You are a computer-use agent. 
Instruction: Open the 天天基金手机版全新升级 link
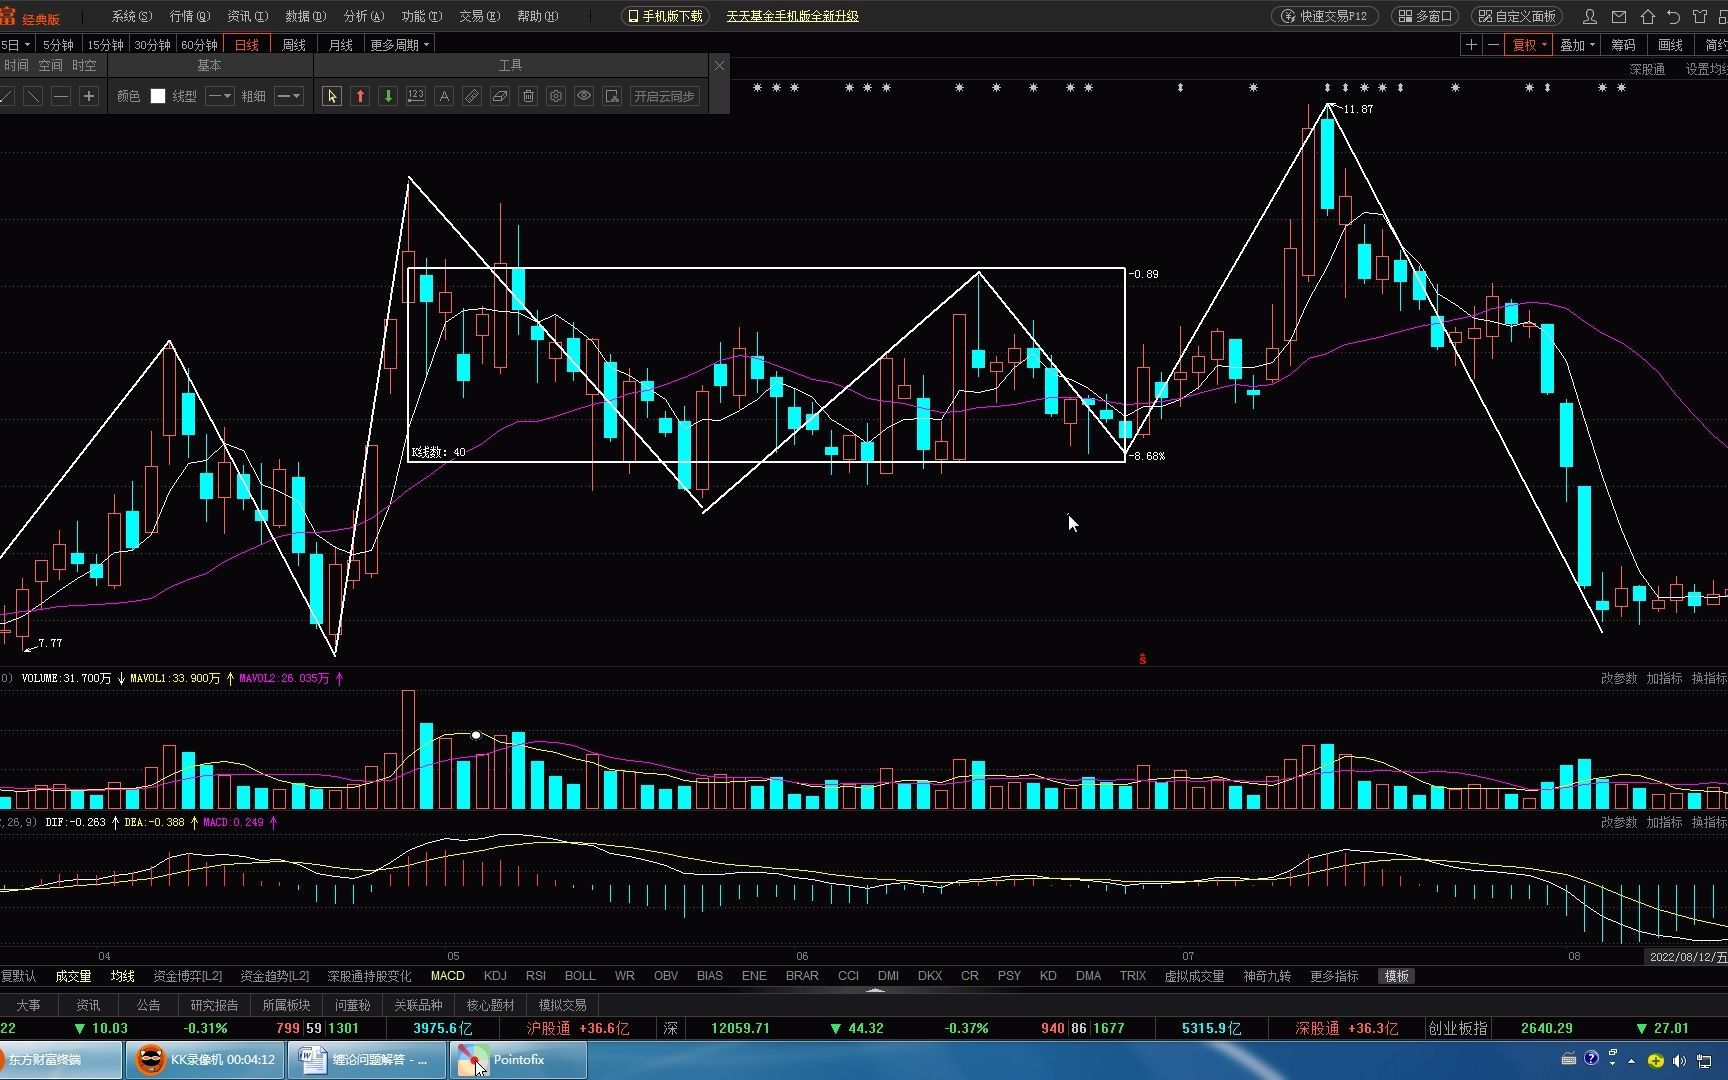[792, 16]
